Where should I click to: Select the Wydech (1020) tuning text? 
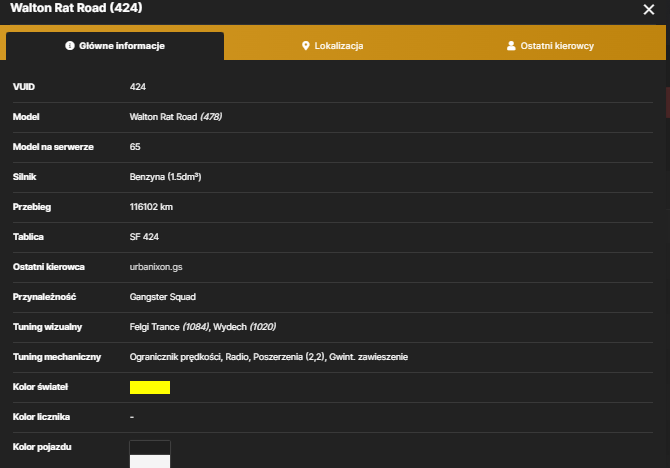(244, 327)
